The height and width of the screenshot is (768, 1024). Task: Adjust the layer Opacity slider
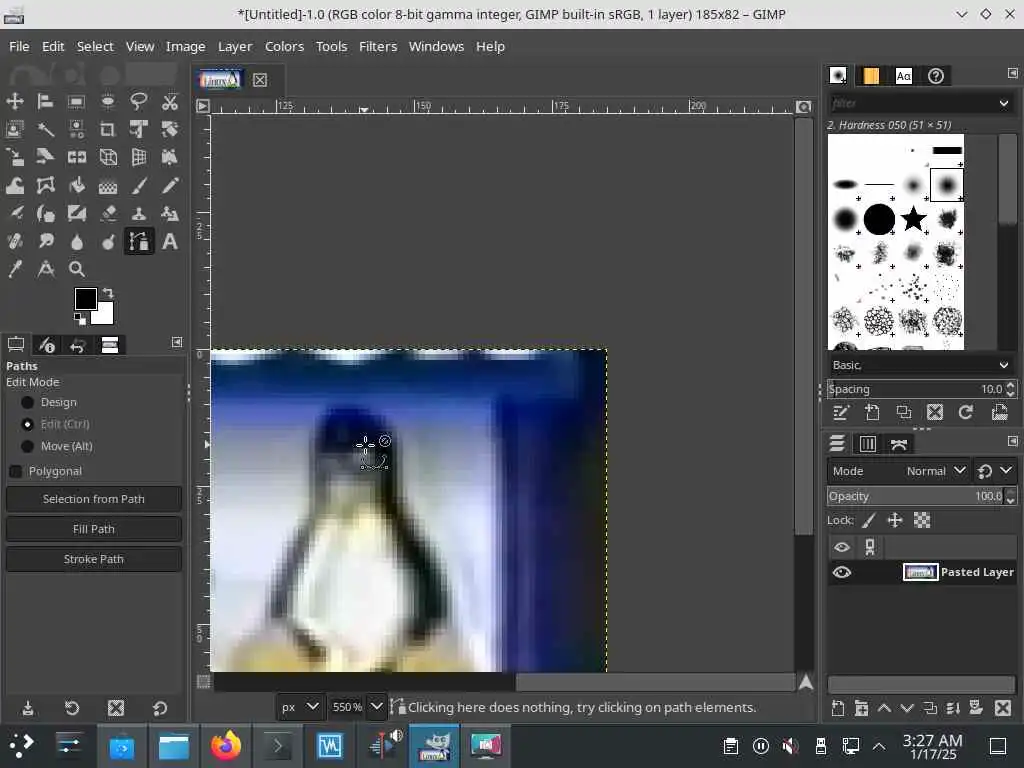click(x=916, y=496)
